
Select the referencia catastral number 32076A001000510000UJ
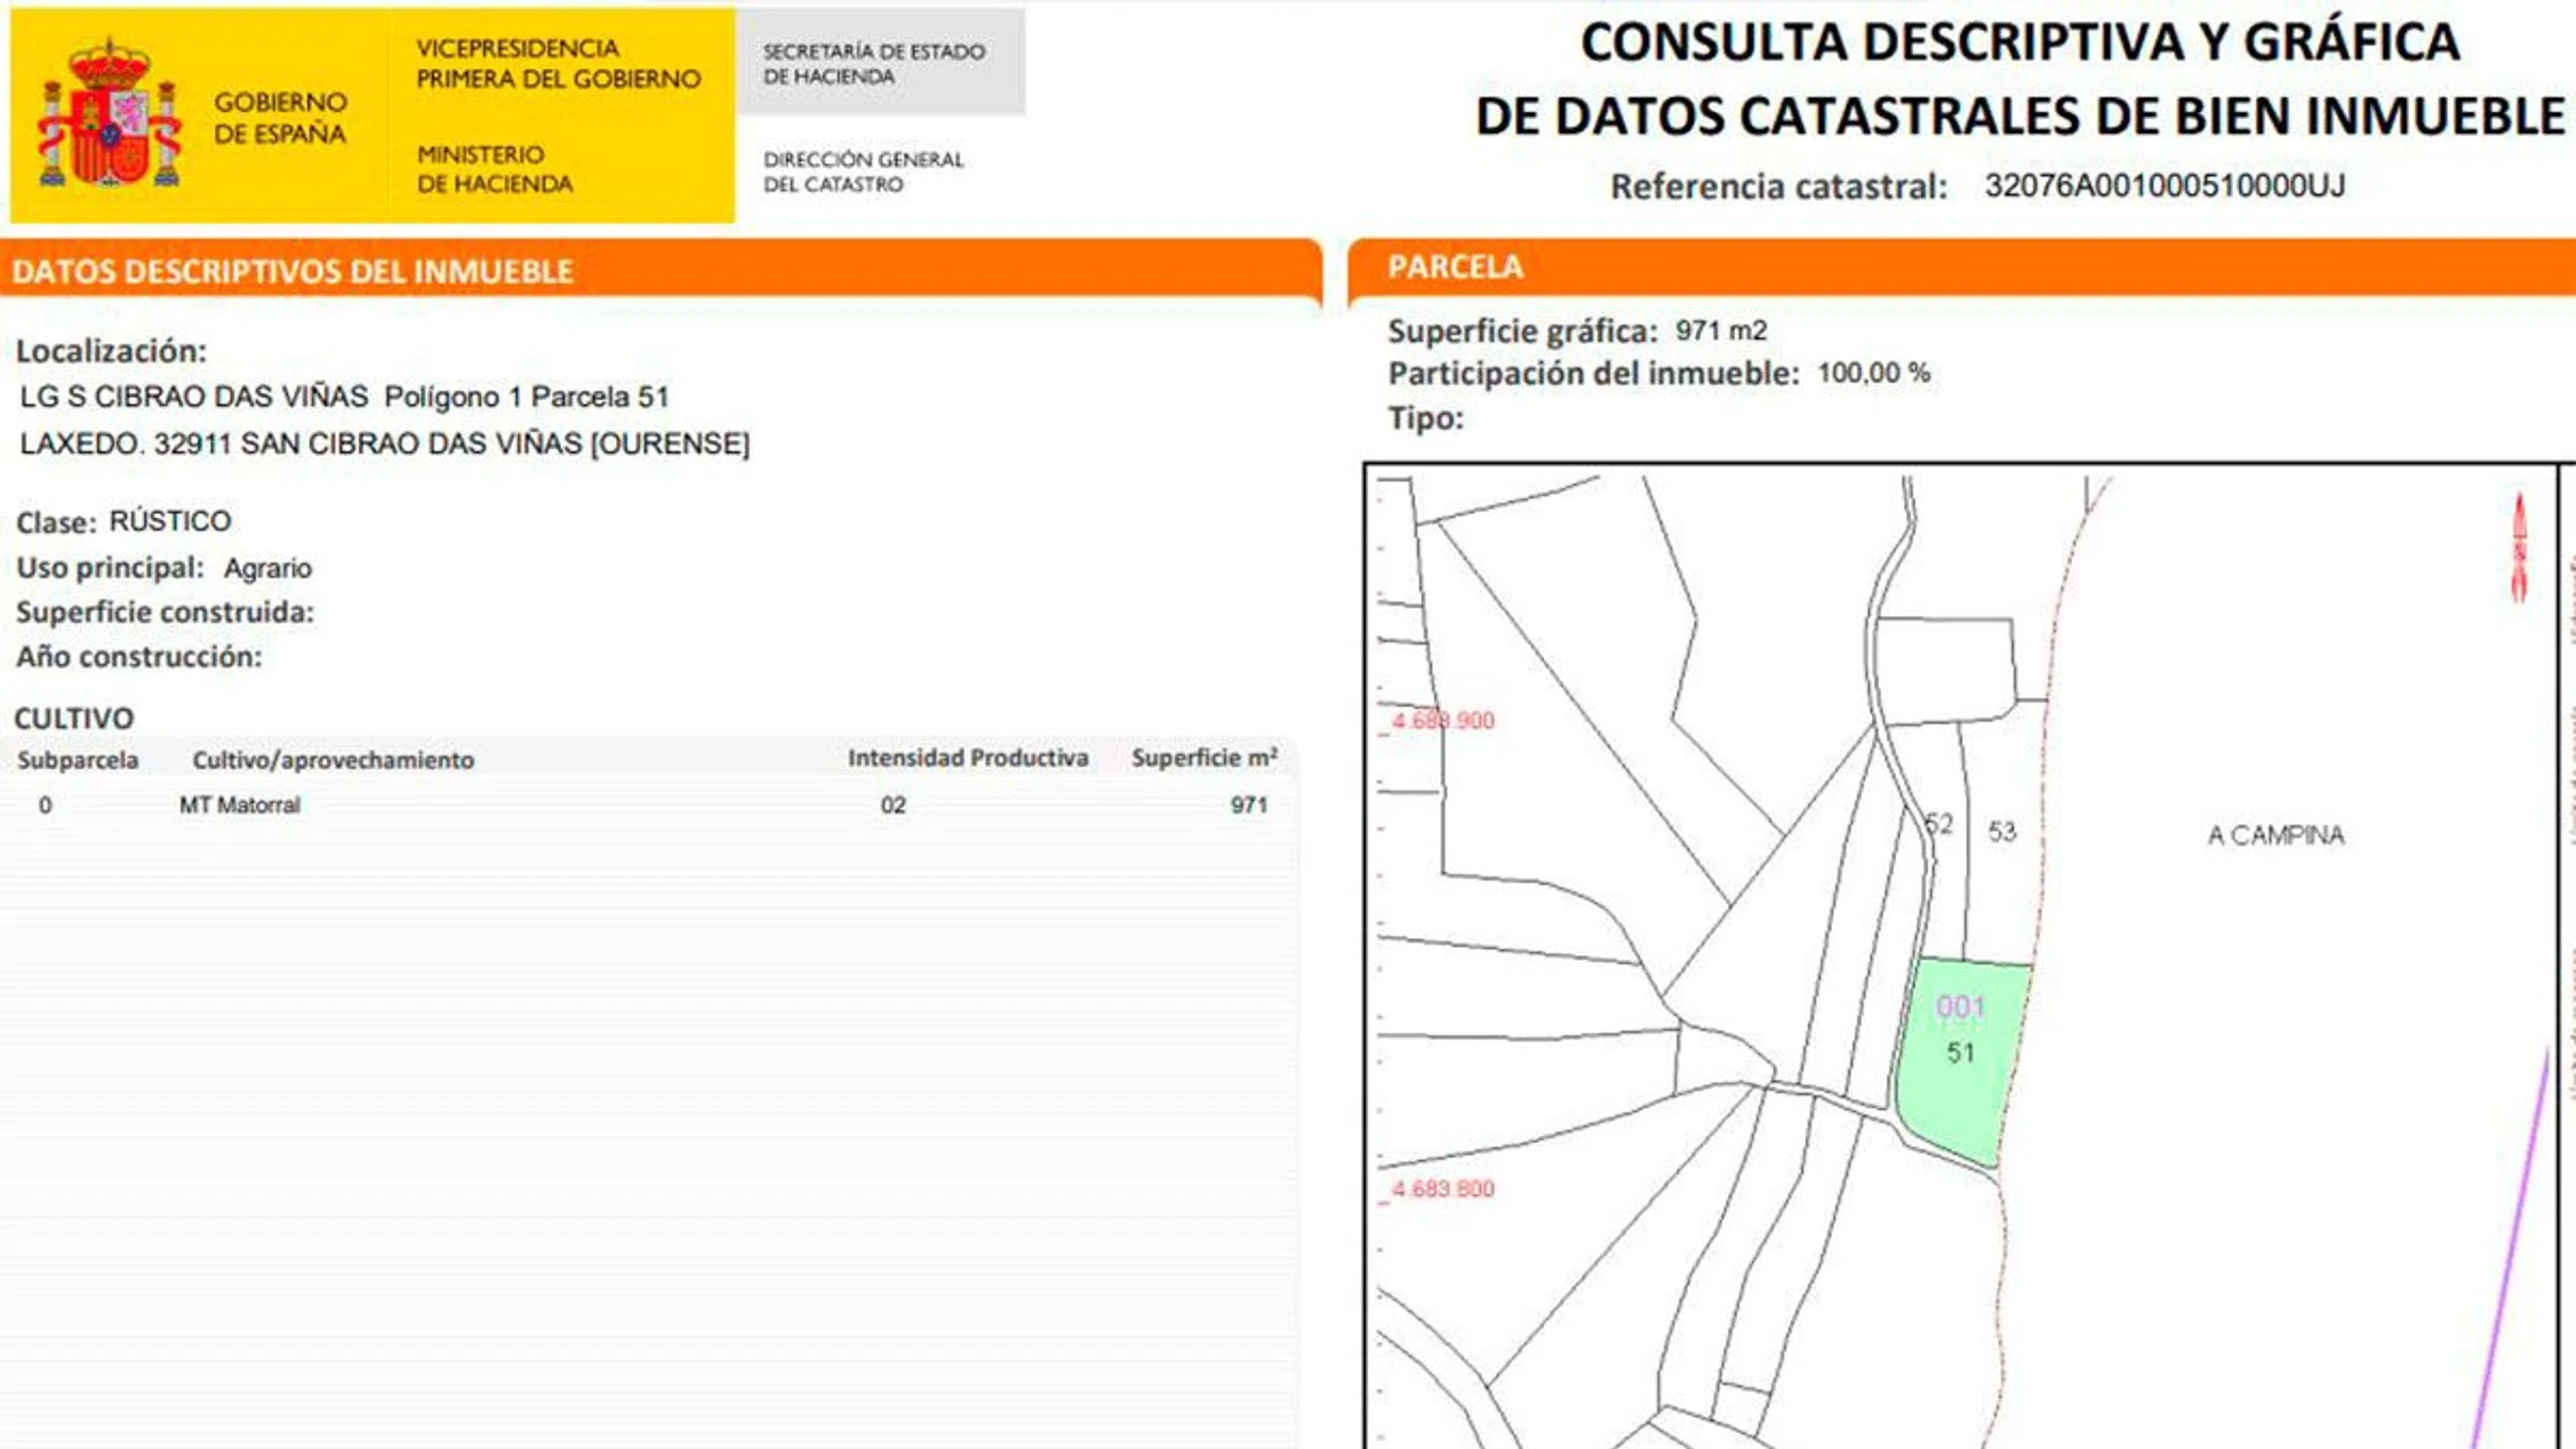click(x=2164, y=186)
